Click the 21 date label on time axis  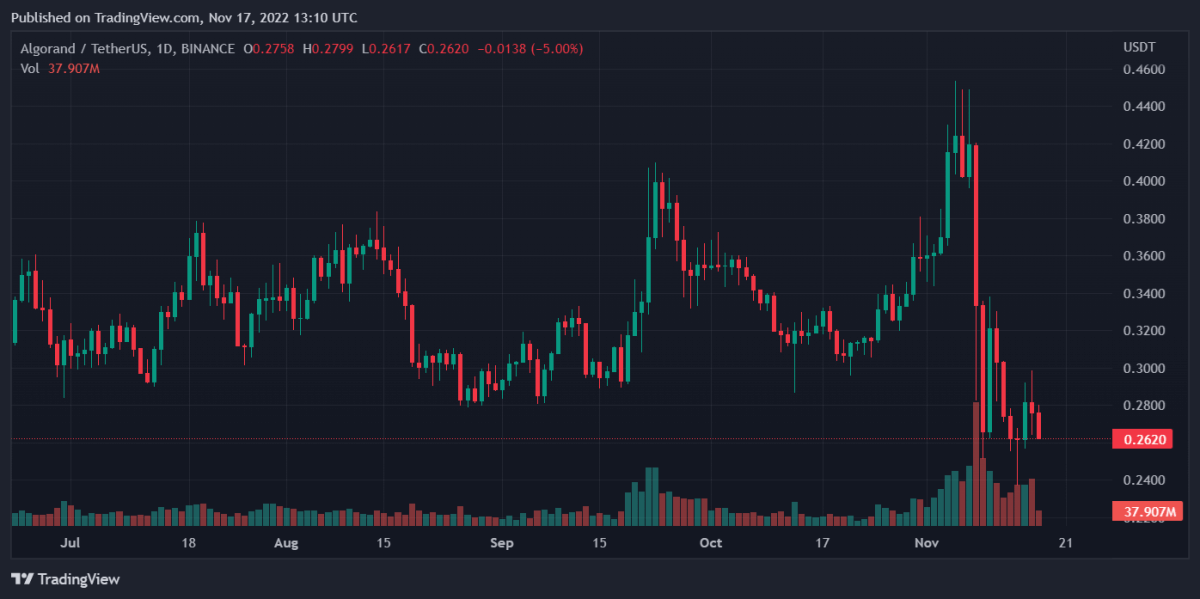click(1065, 543)
